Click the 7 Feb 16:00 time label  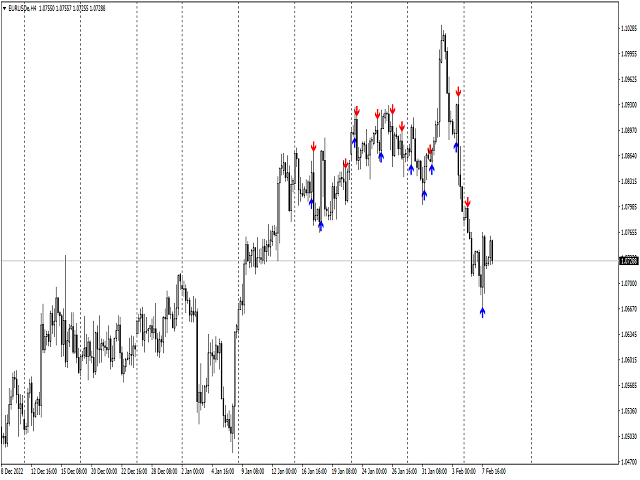pos(494,471)
